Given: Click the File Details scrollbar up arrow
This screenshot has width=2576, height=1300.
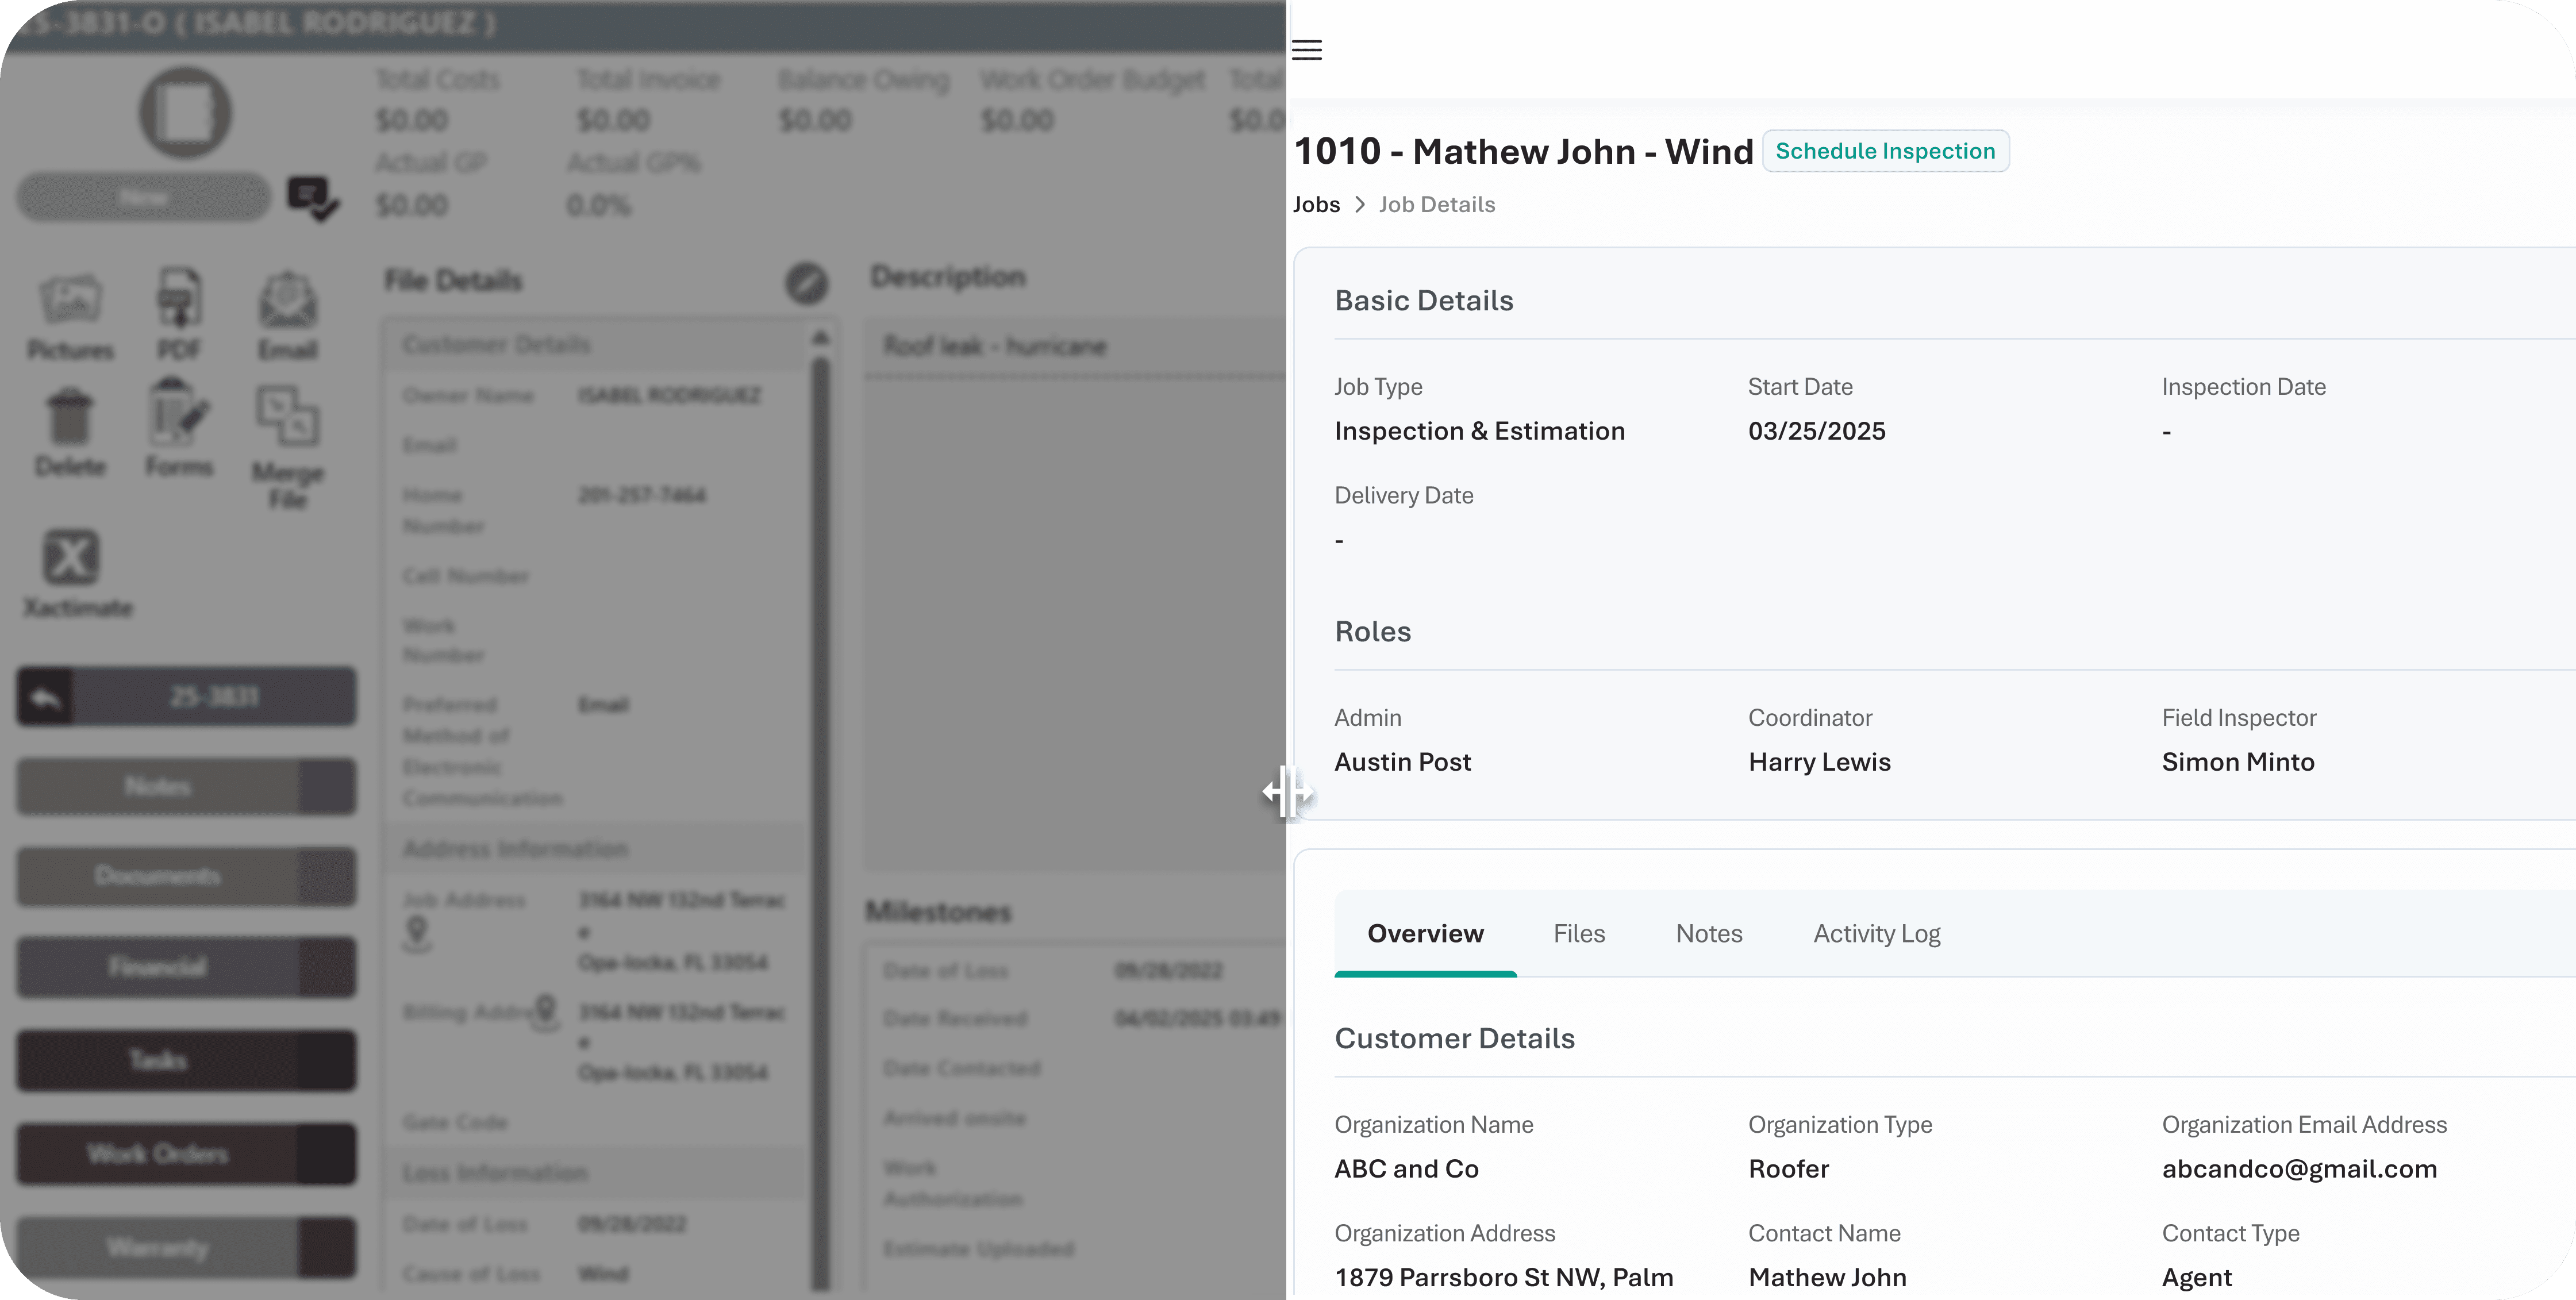Looking at the screenshot, I should (821, 339).
